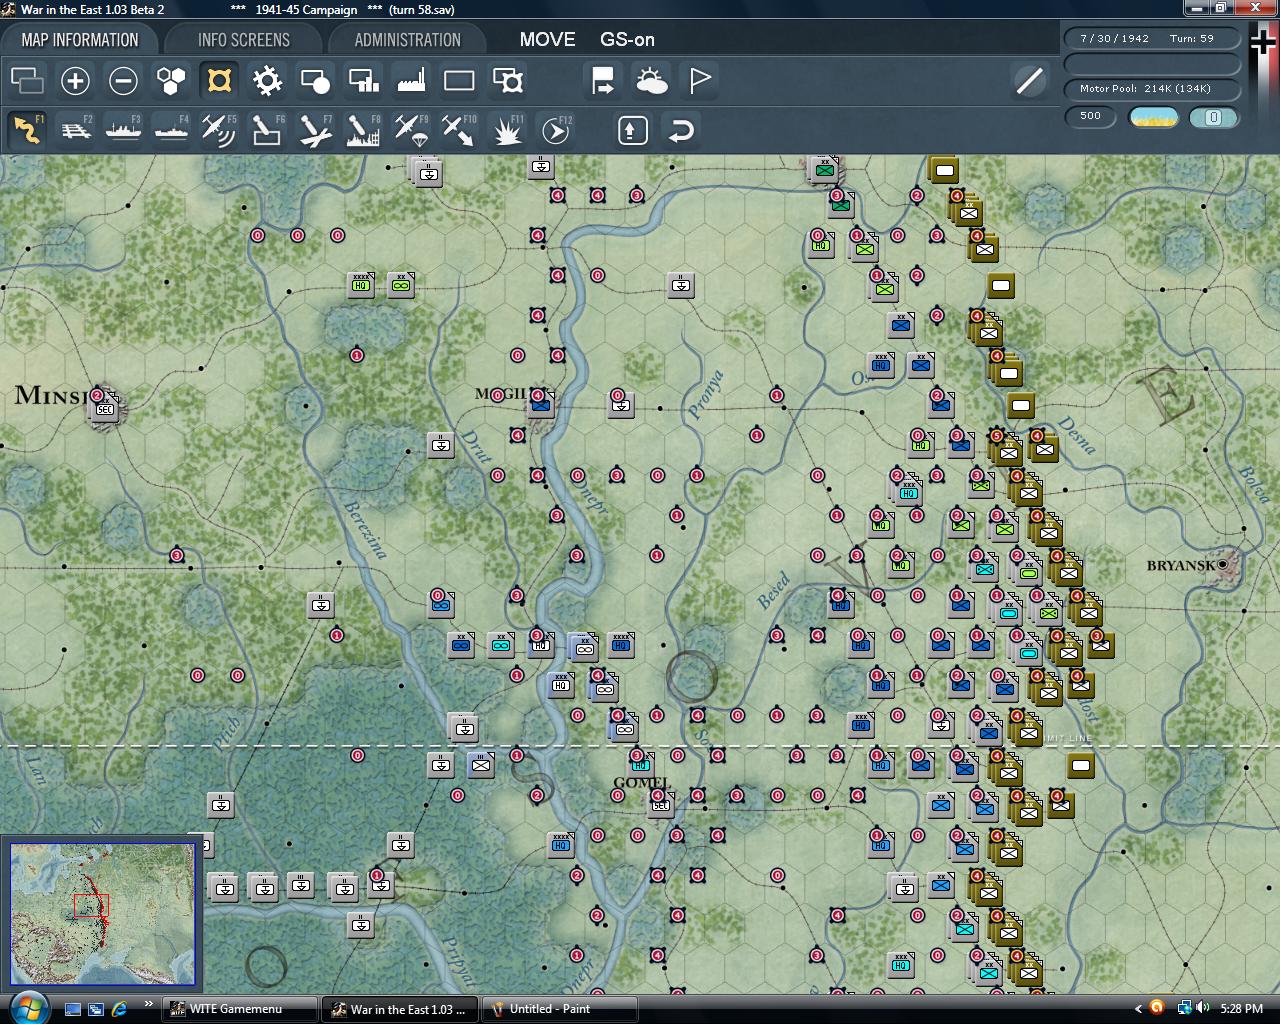Click the flag with arrow icon
This screenshot has width=1280, height=1024.
(x=603, y=80)
